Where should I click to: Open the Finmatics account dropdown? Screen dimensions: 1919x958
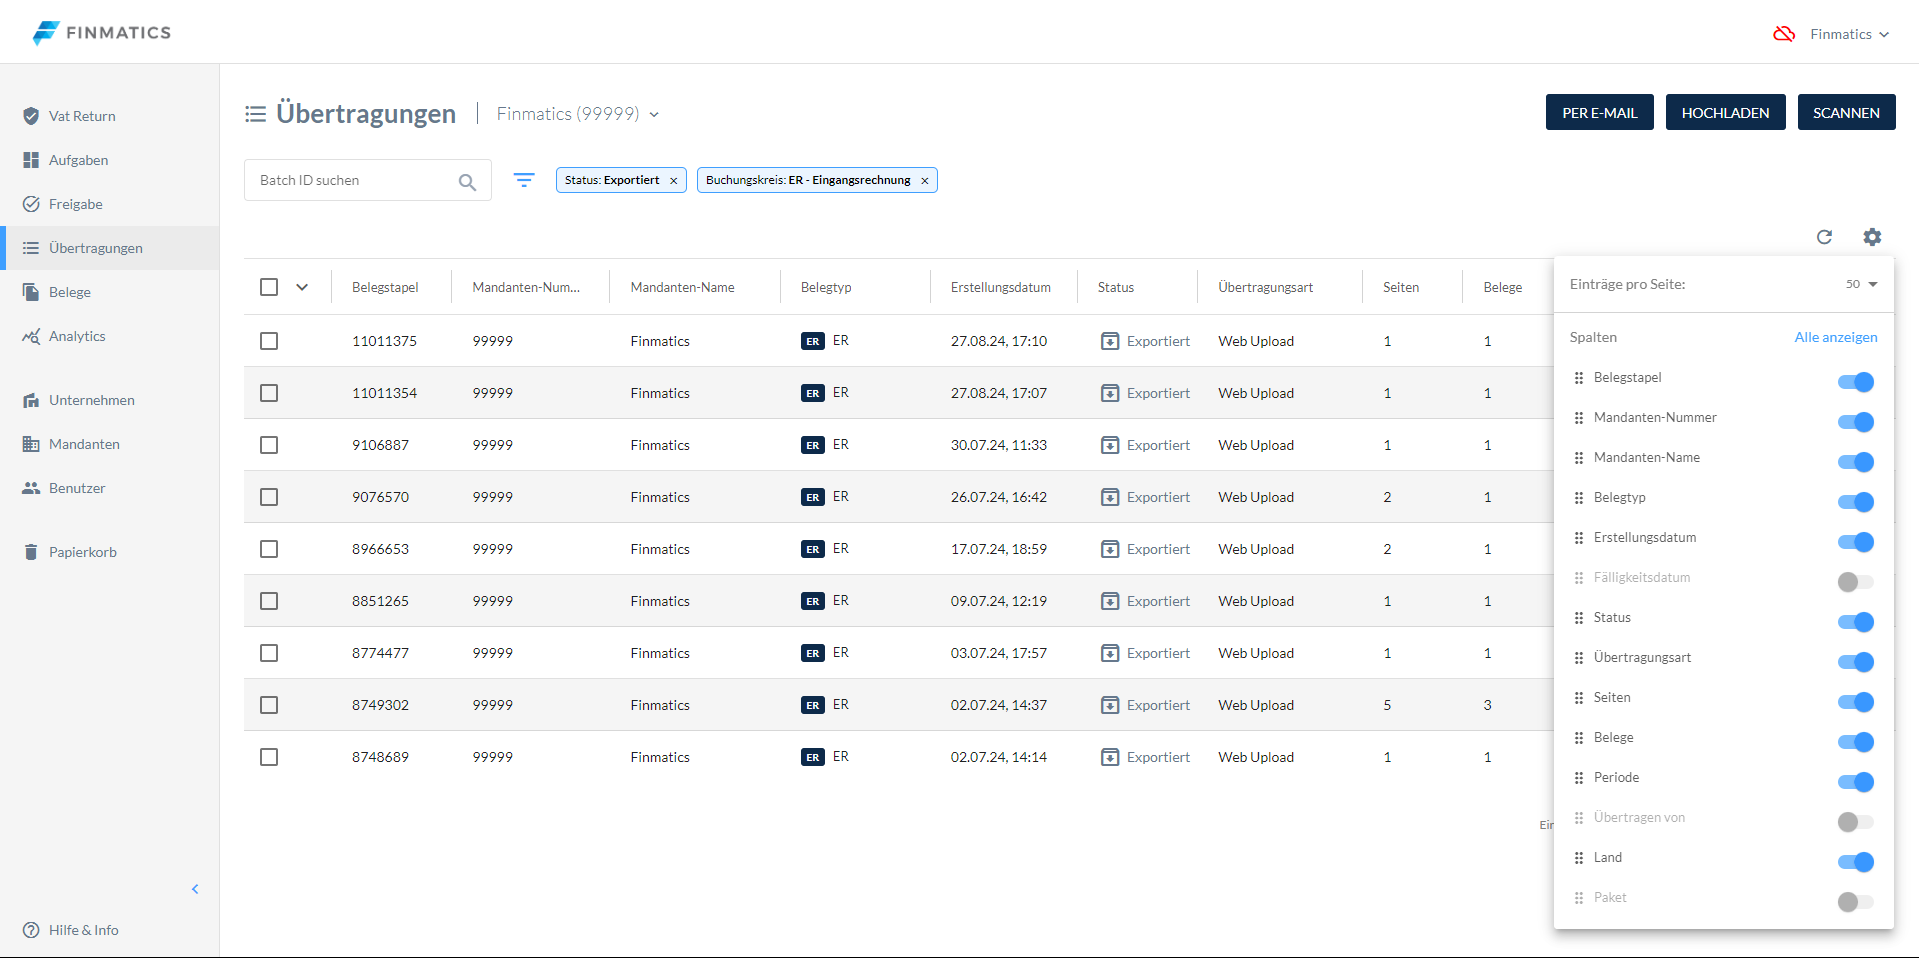pyautogui.click(x=1849, y=34)
